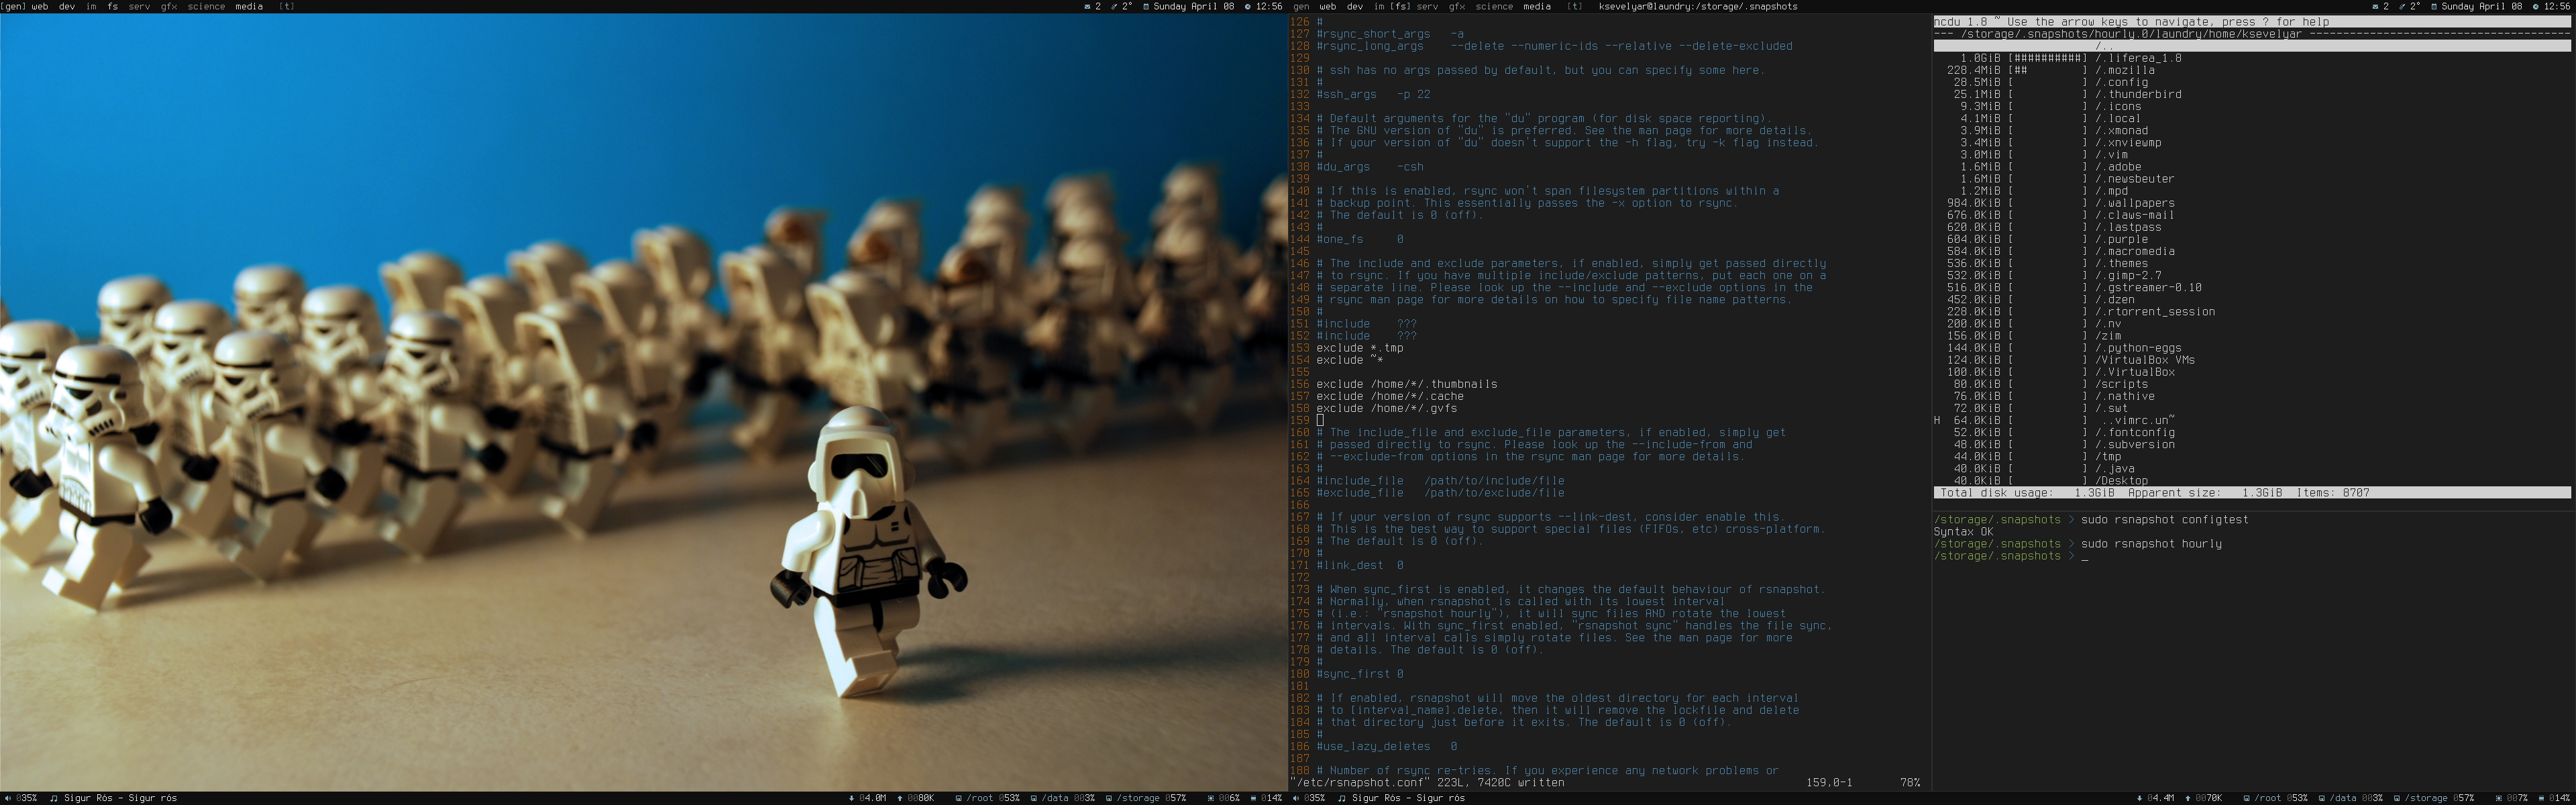Select the /.liferea_1.8 row in ncdu
The height and width of the screenshot is (805, 2576).
click(2252, 58)
